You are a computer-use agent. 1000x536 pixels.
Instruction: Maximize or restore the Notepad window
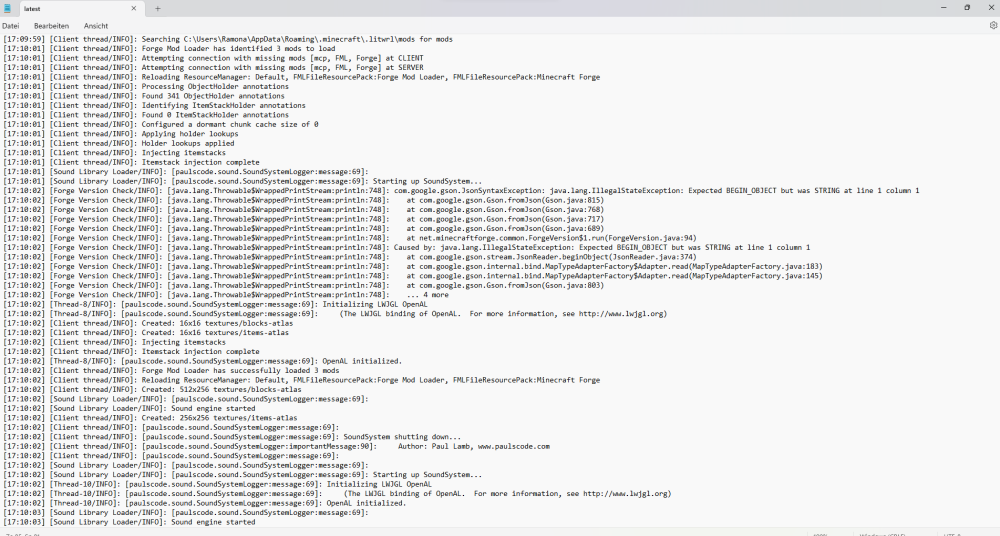tap(967, 8)
